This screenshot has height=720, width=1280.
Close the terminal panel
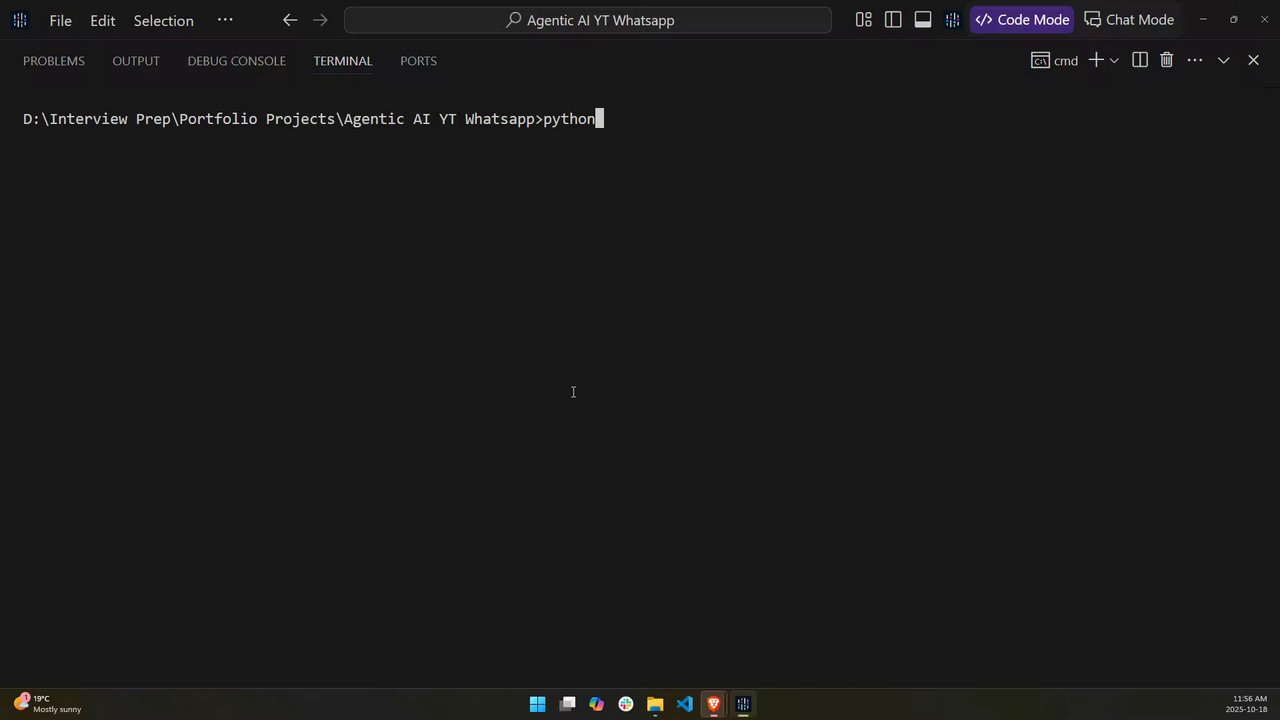click(x=1253, y=61)
